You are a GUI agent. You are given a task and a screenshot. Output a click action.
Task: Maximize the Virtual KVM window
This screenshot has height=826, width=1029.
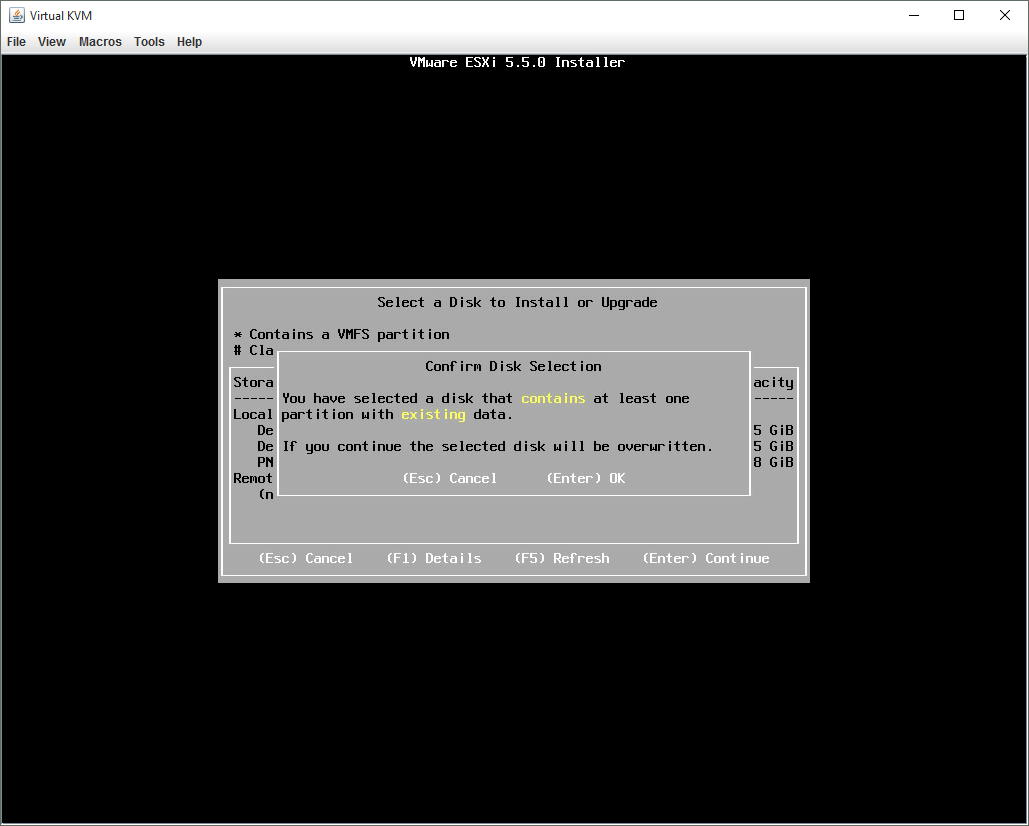[959, 15]
